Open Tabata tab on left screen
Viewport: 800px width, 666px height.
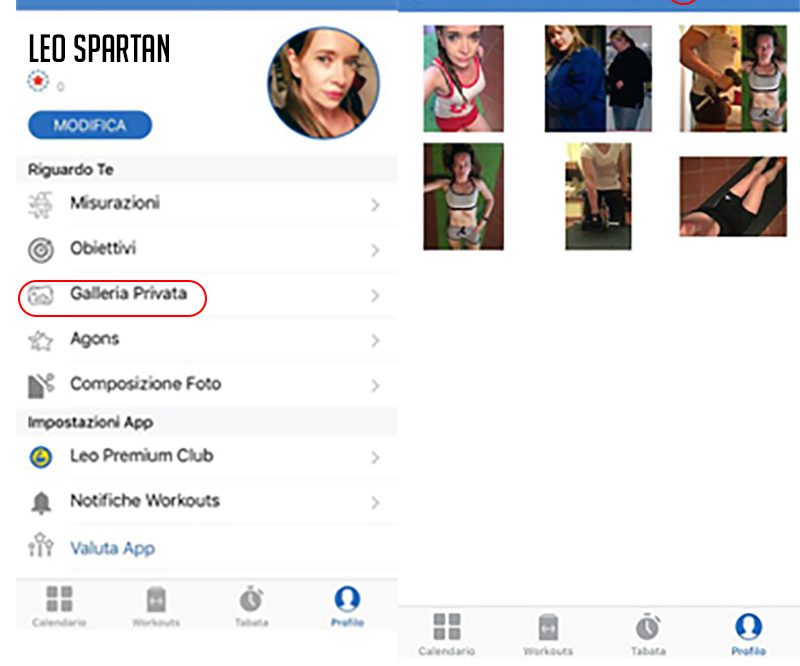click(x=252, y=606)
